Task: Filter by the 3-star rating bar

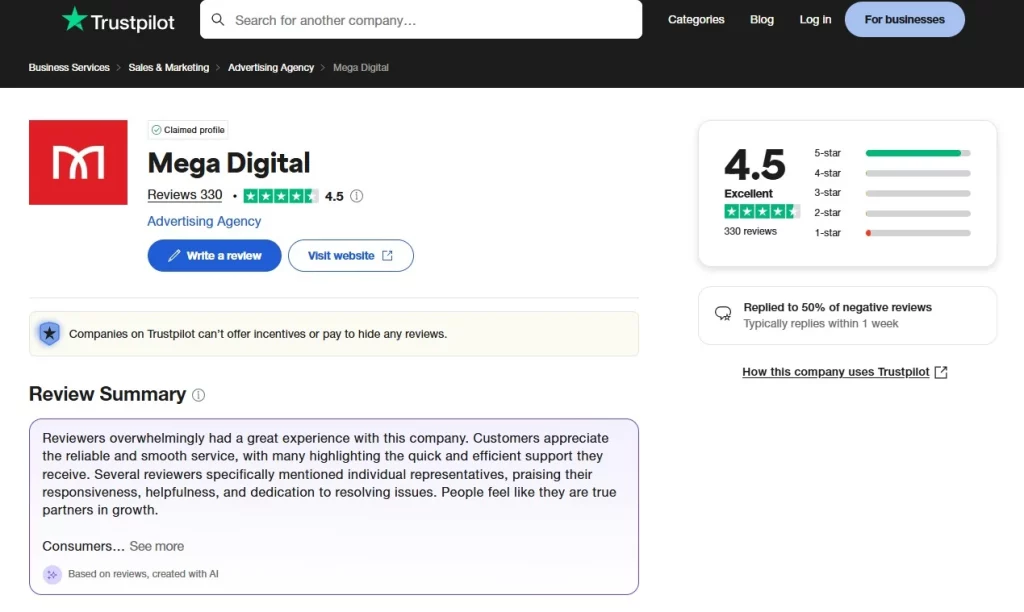Action: coord(918,193)
